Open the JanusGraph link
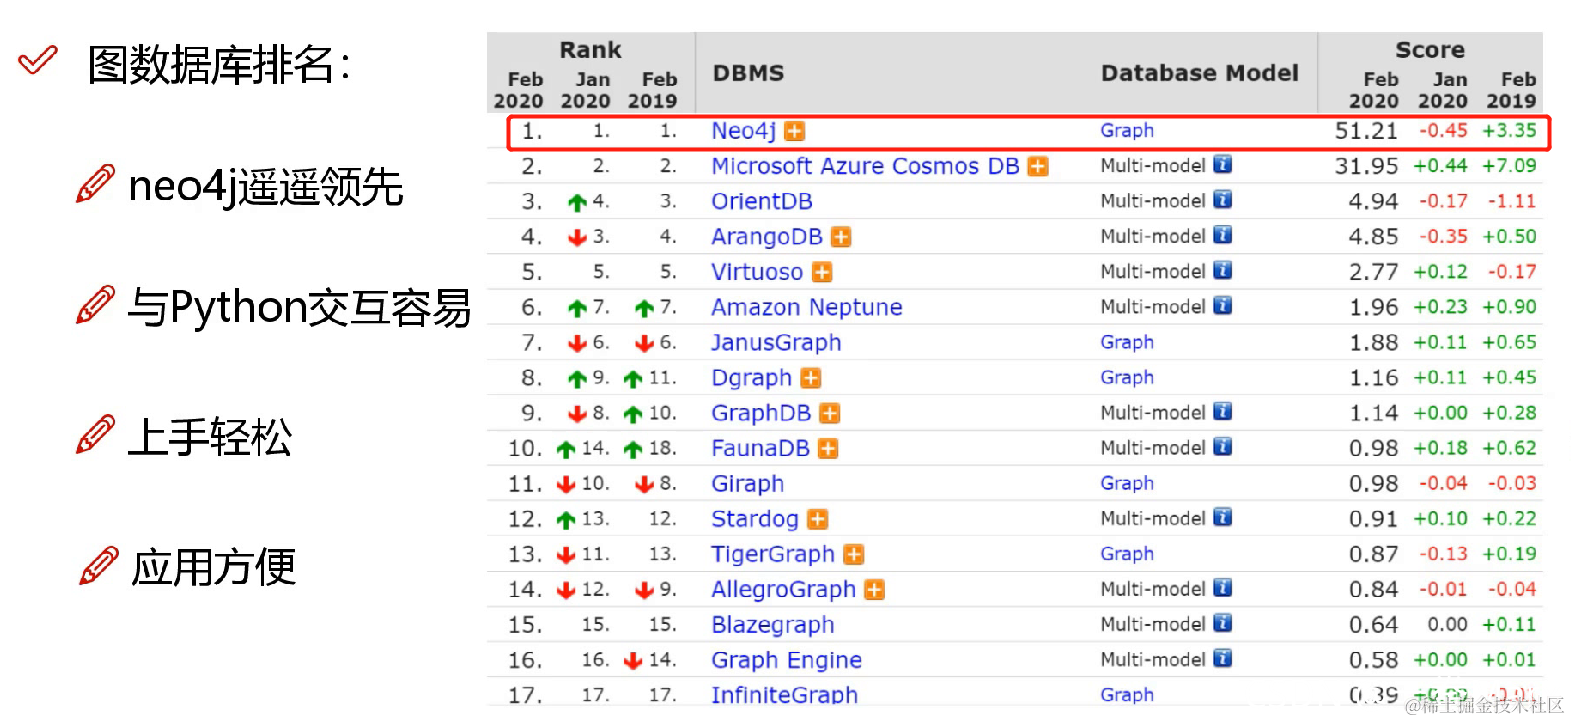Image resolution: width=1571 pixels, height=722 pixels. pos(776,343)
